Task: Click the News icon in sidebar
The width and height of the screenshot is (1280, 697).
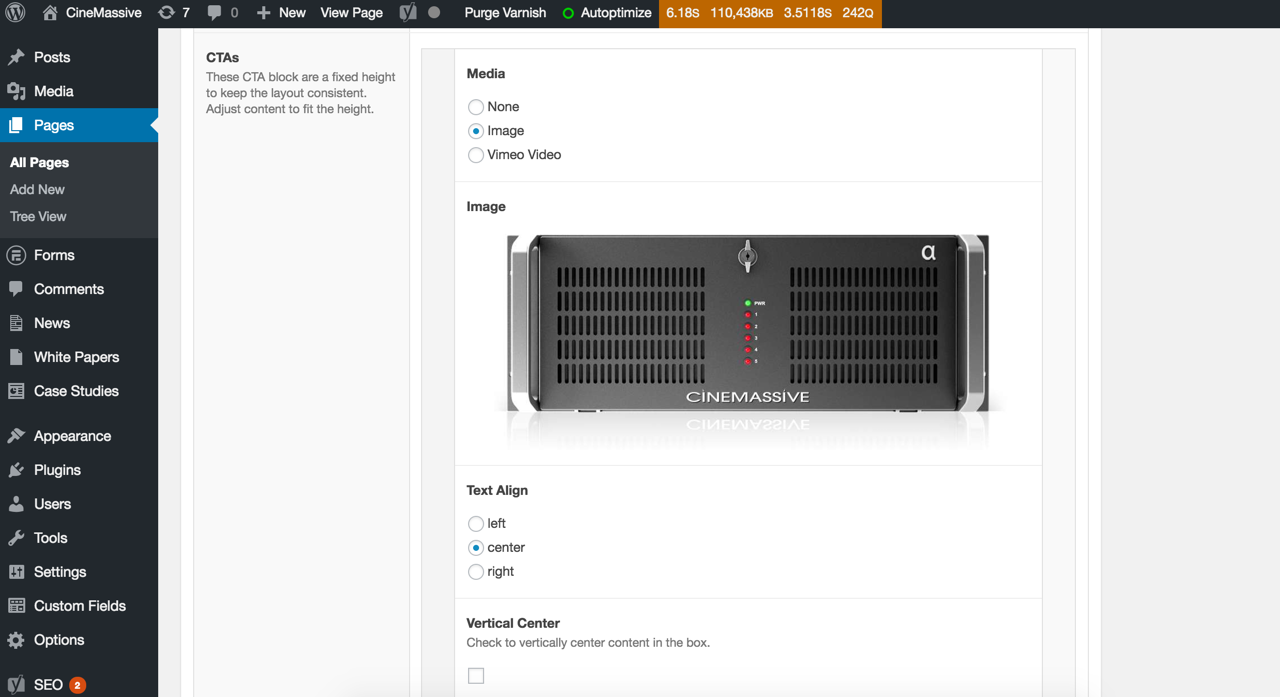Action: pos(16,324)
